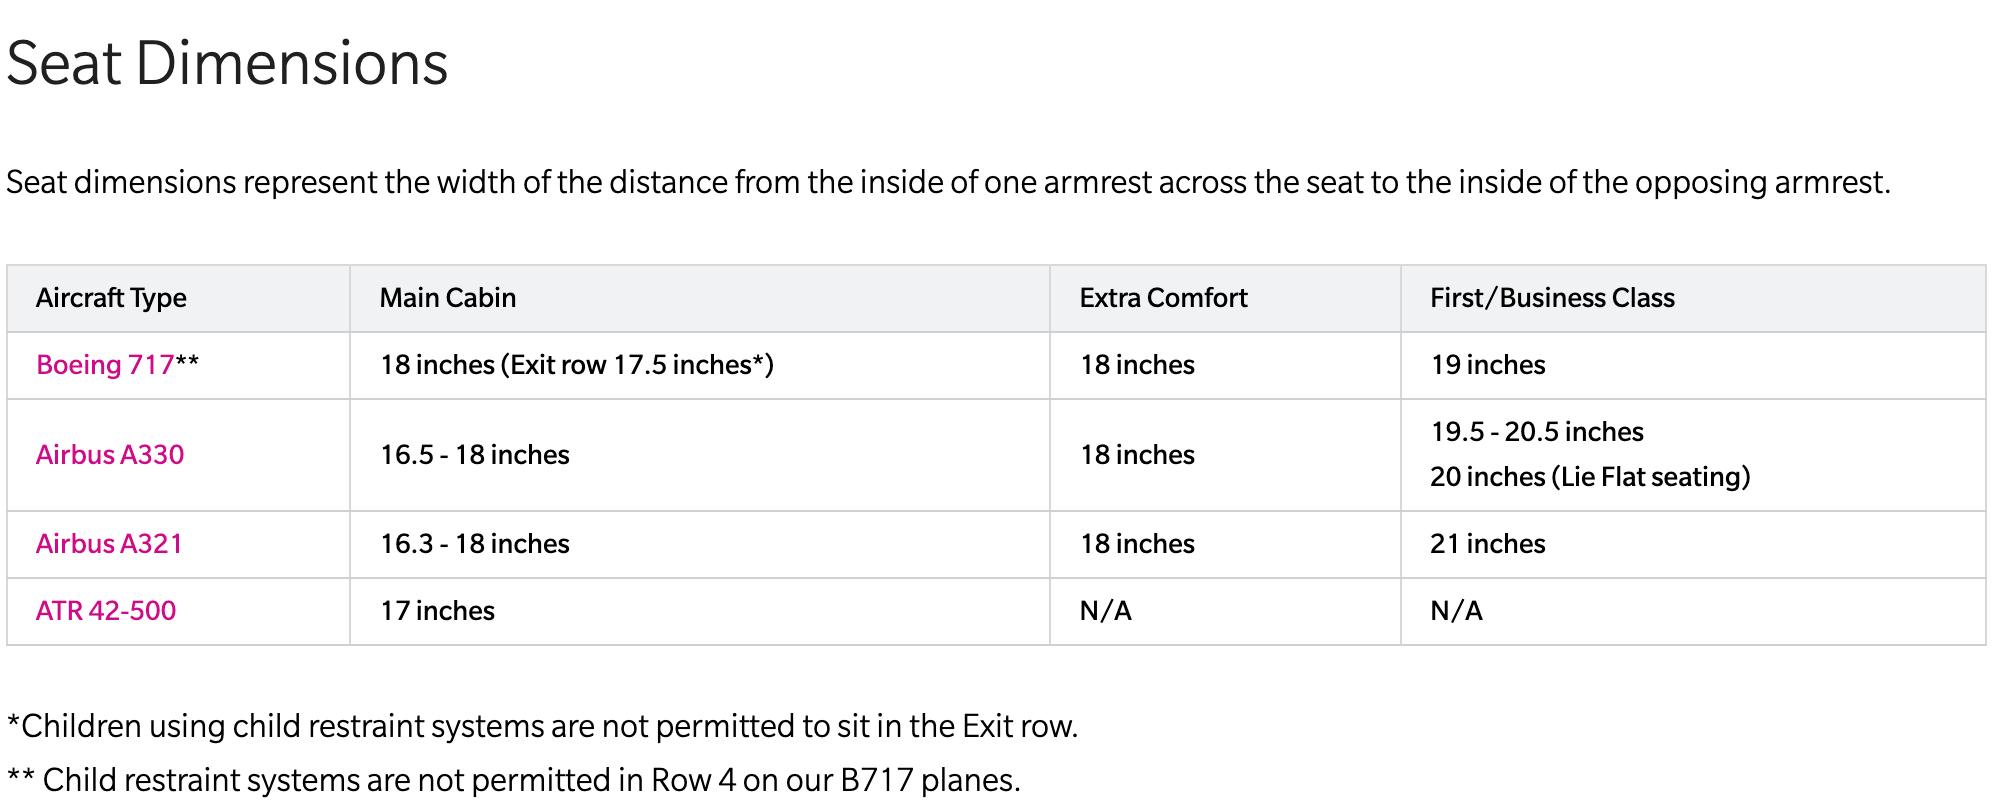
Task: Click the "20 inches (Lie Flat seating)" text
Action: click(x=1589, y=477)
